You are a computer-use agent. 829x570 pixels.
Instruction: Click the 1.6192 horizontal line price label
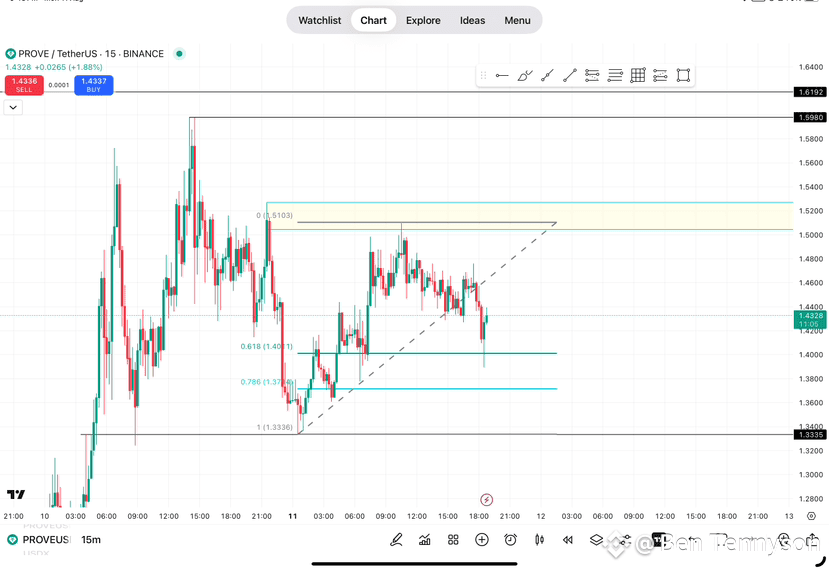coord(810,92)
